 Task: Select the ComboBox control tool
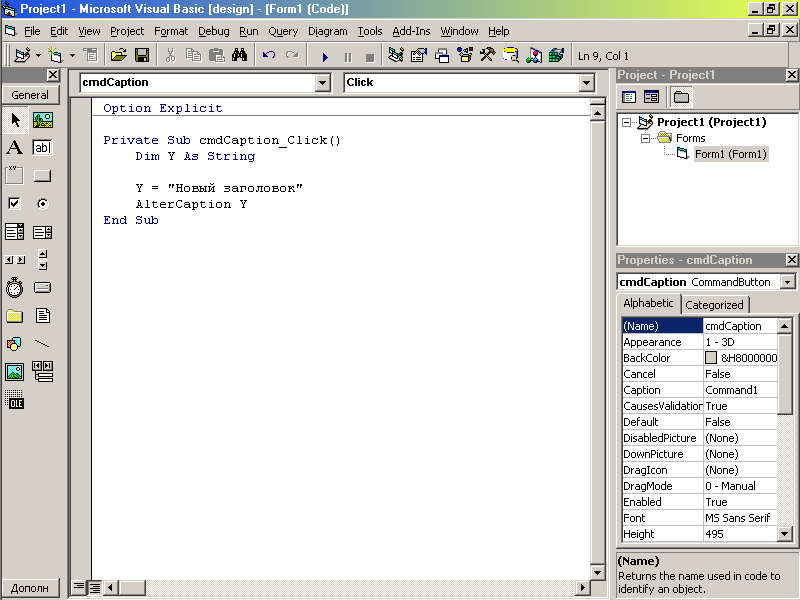click(15, 232)
